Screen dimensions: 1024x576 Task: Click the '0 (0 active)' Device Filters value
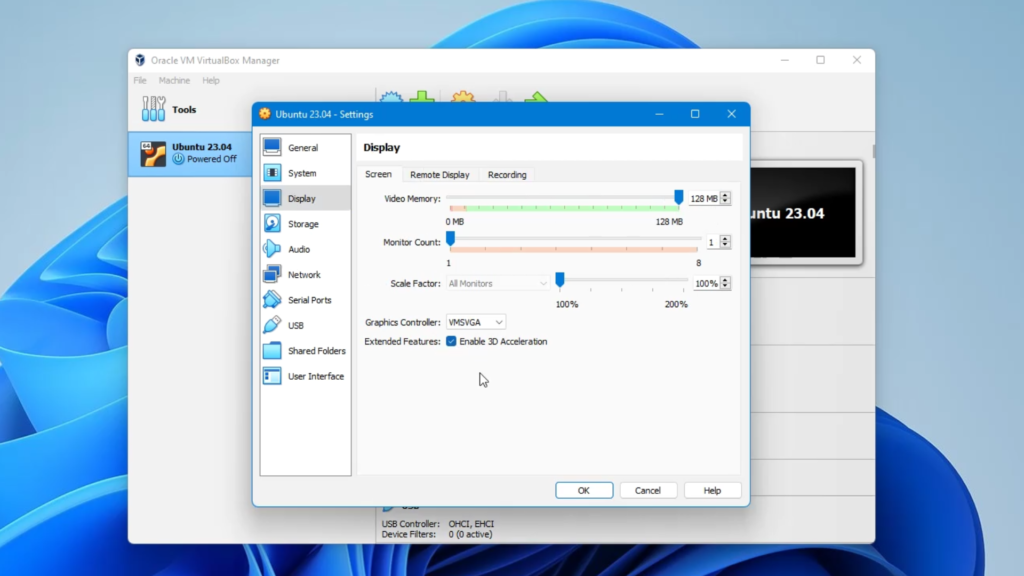[470, 534]
